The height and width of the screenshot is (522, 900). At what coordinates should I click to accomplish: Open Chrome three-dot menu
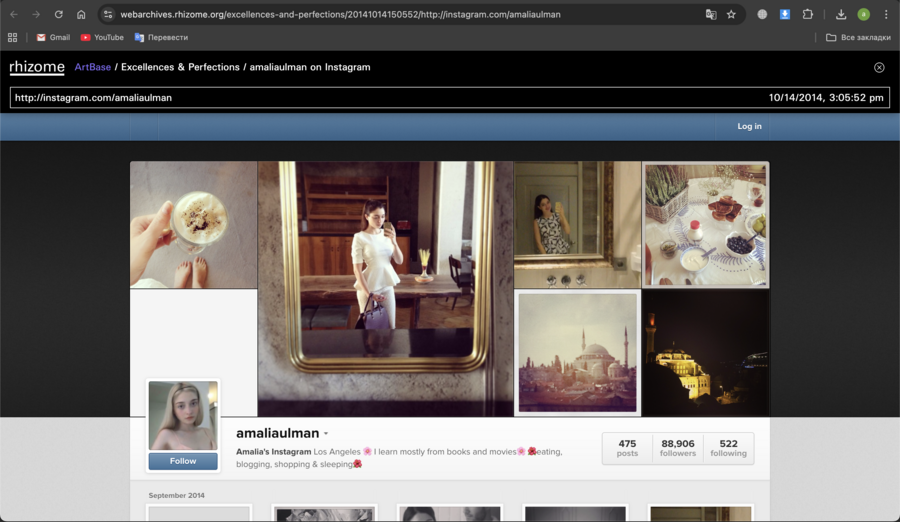[x=886, y=15]
